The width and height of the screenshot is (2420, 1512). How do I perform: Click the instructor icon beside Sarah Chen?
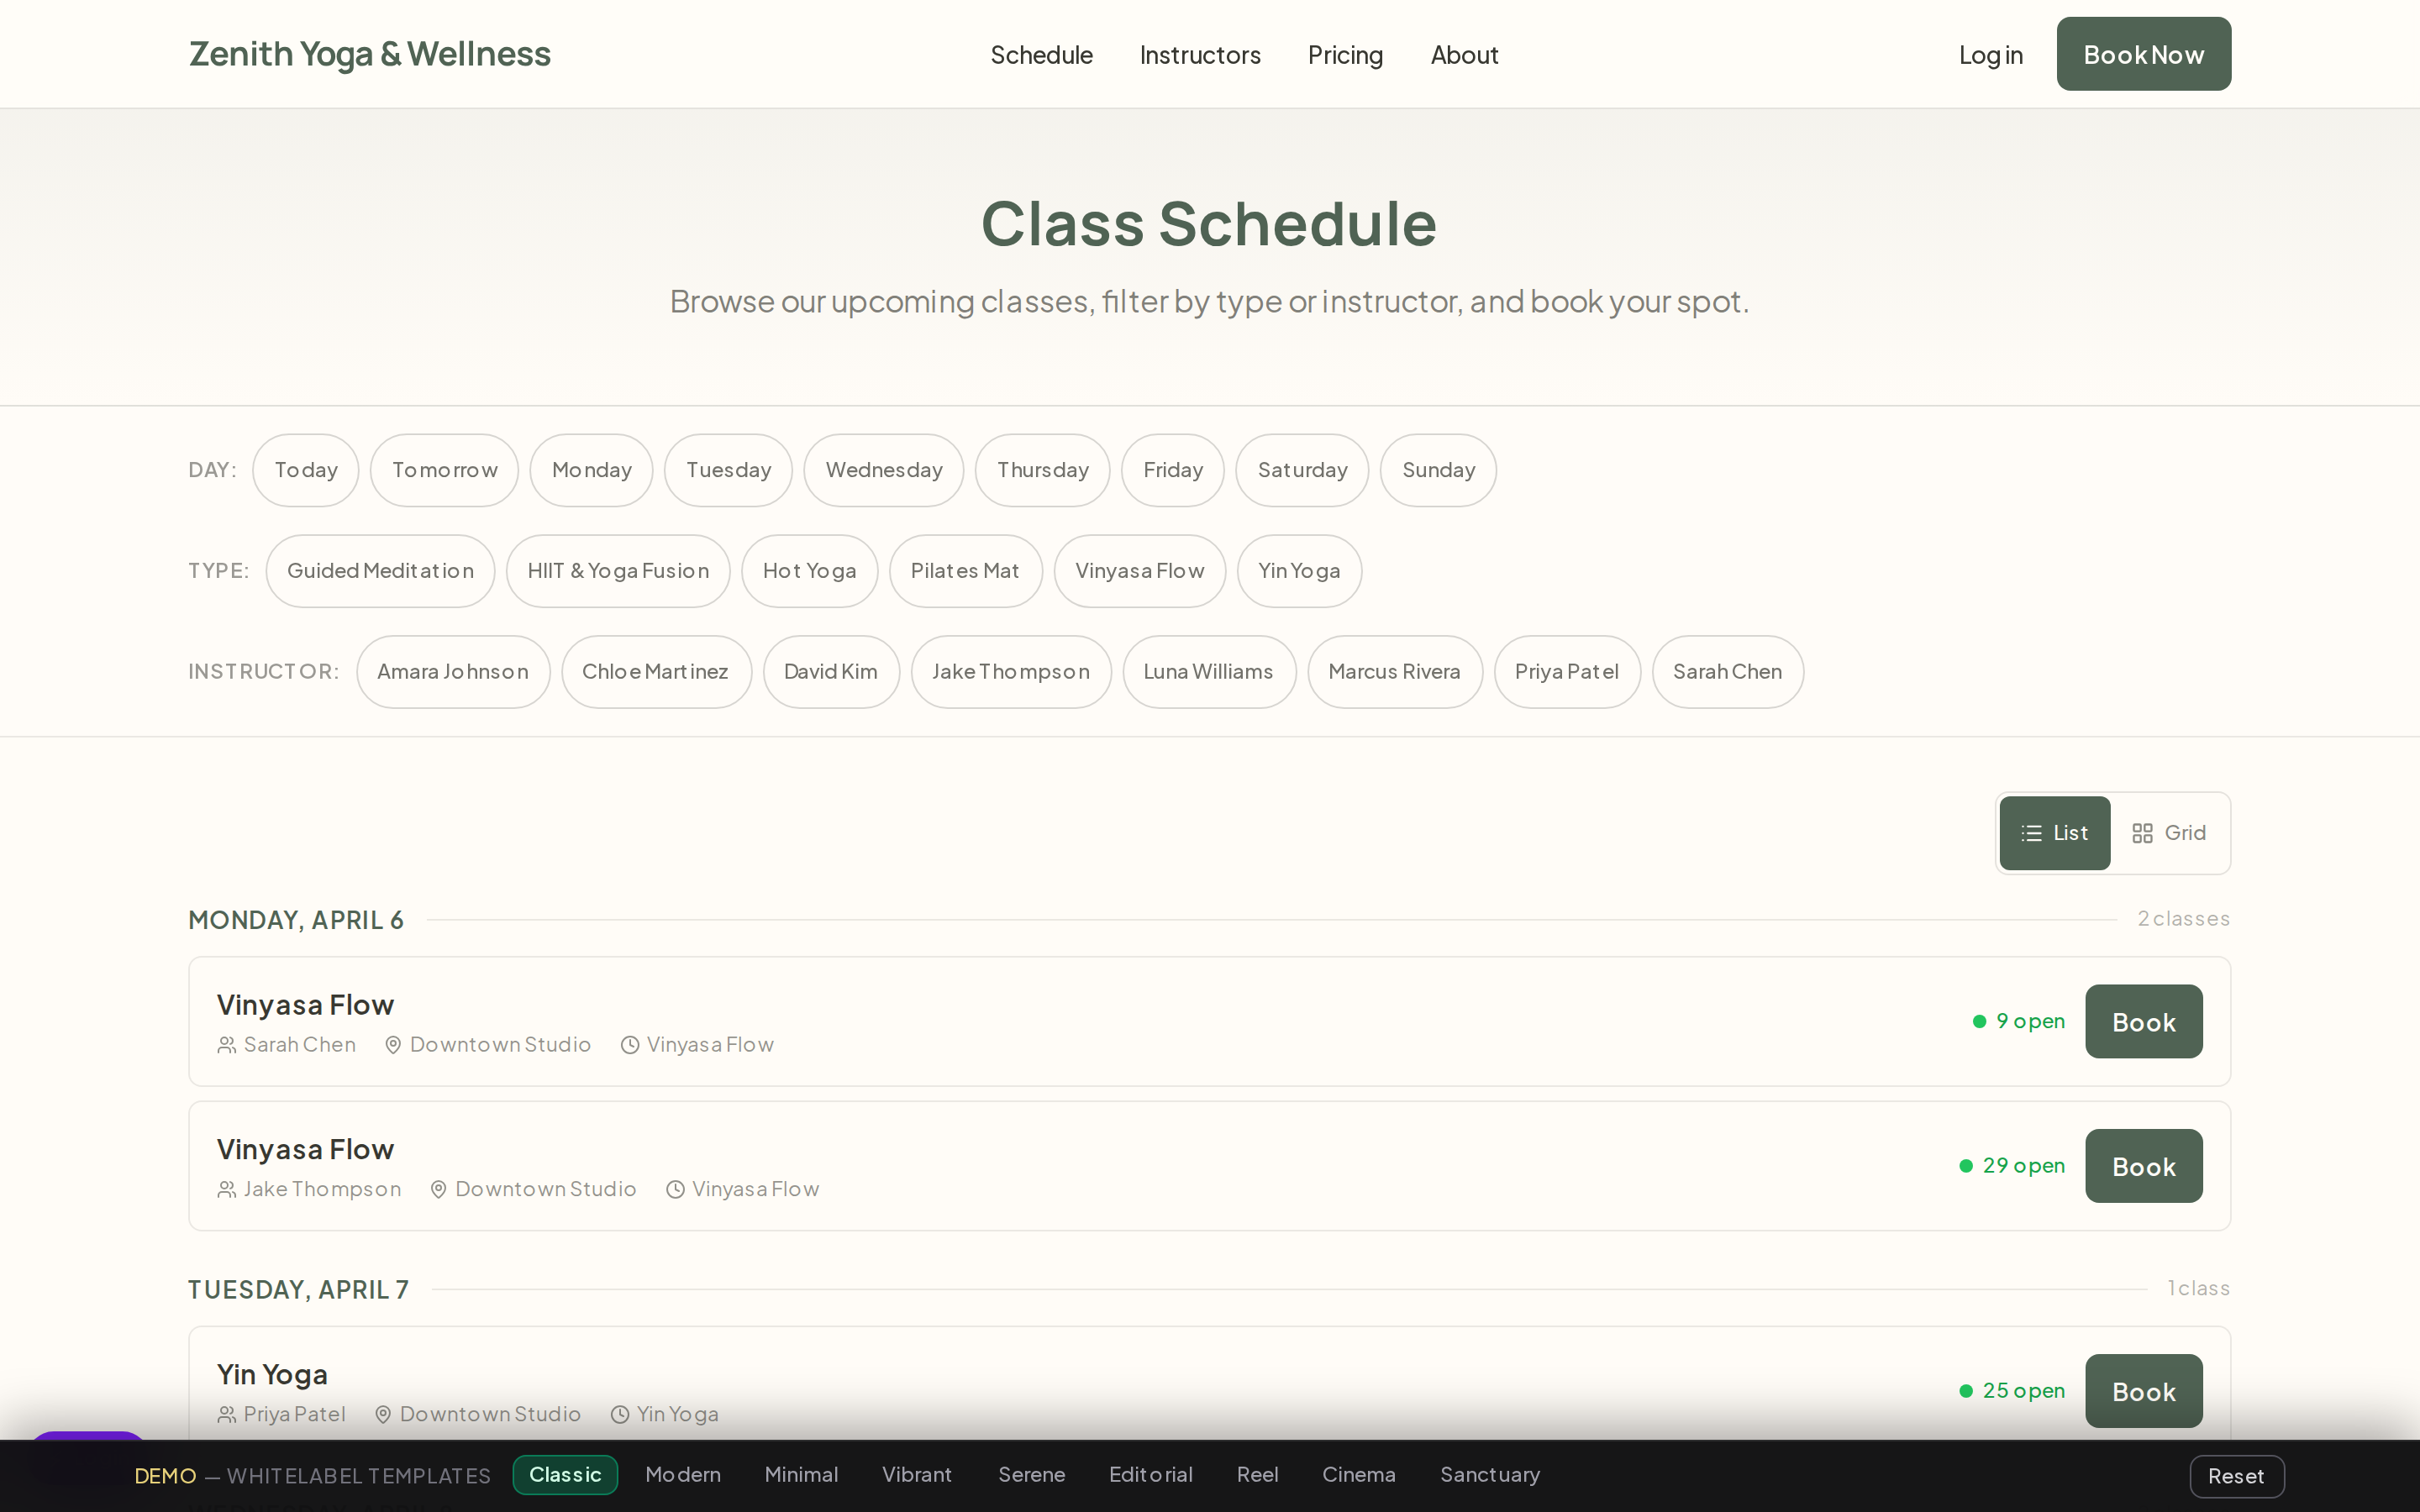pyautogui.click(x=227, y=1045)
